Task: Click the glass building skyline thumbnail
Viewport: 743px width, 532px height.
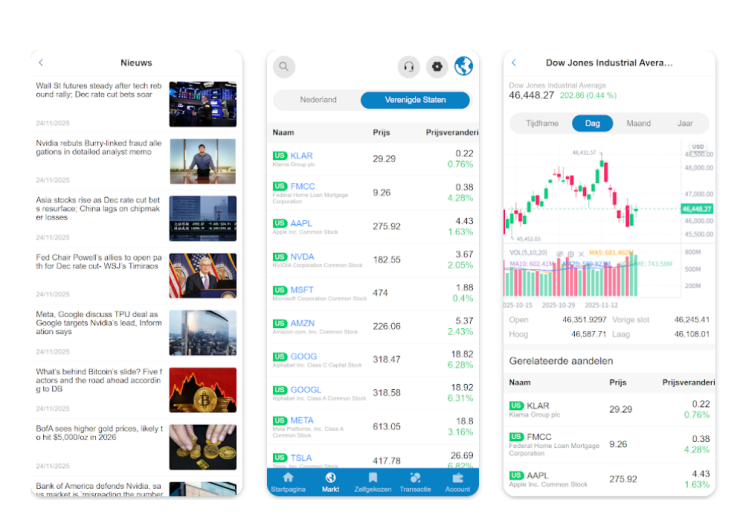Action: [203, 333]
